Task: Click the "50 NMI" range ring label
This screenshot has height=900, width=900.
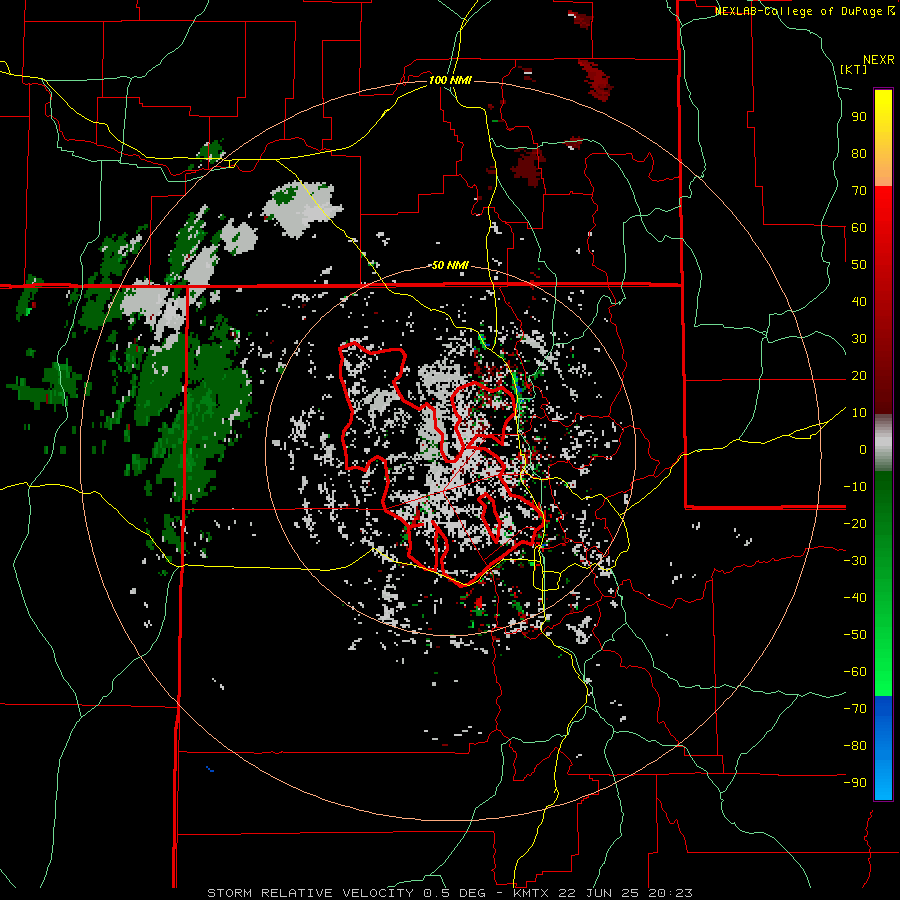Action: pos(450,265)
